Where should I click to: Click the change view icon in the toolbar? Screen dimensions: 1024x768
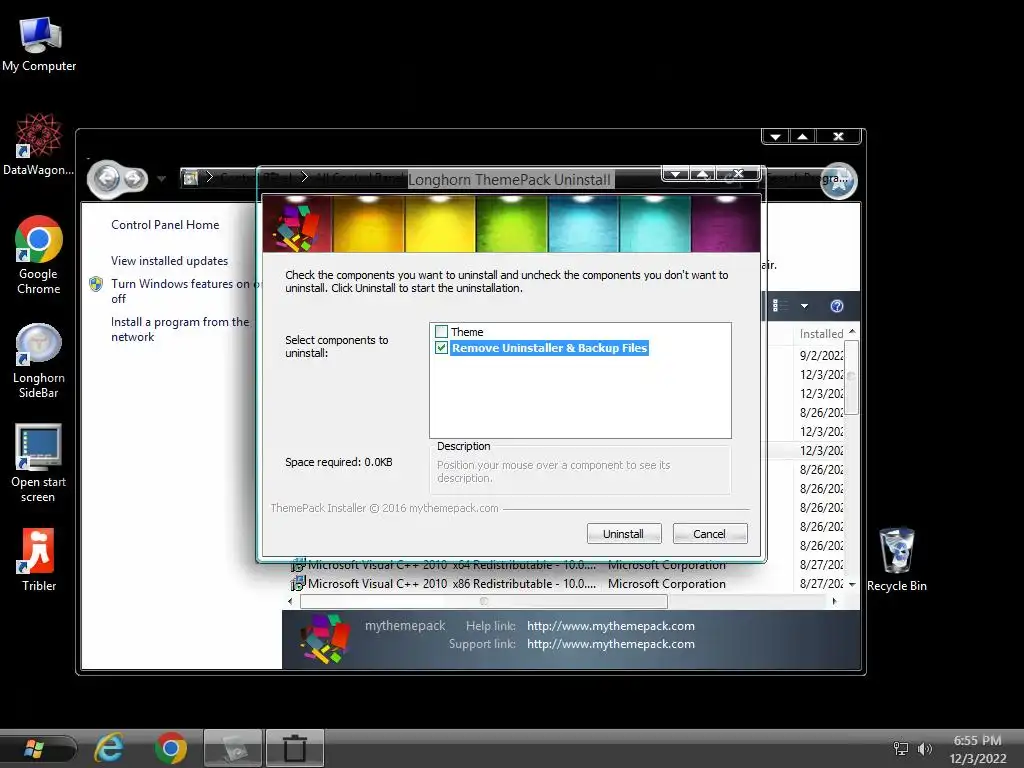click(780, 306)
